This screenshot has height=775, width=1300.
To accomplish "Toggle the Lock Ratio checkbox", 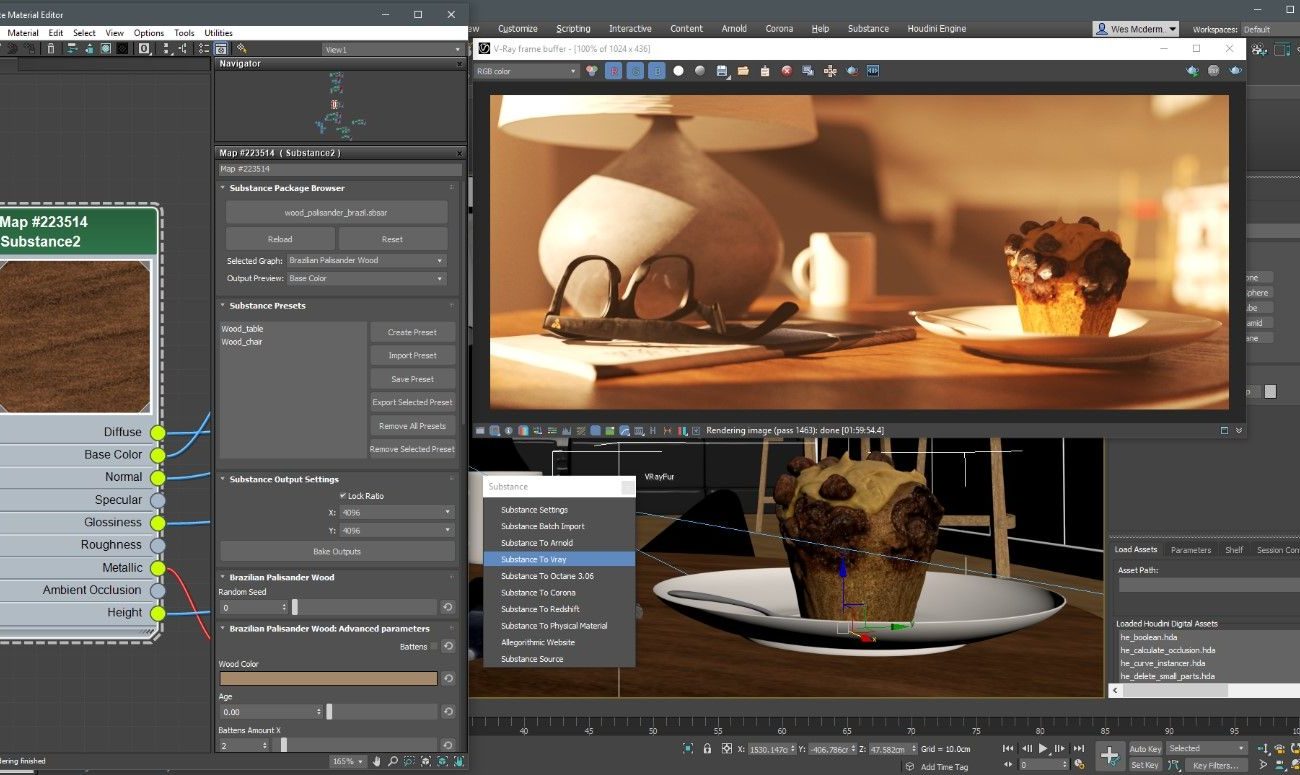I will [x=342, y=496].
